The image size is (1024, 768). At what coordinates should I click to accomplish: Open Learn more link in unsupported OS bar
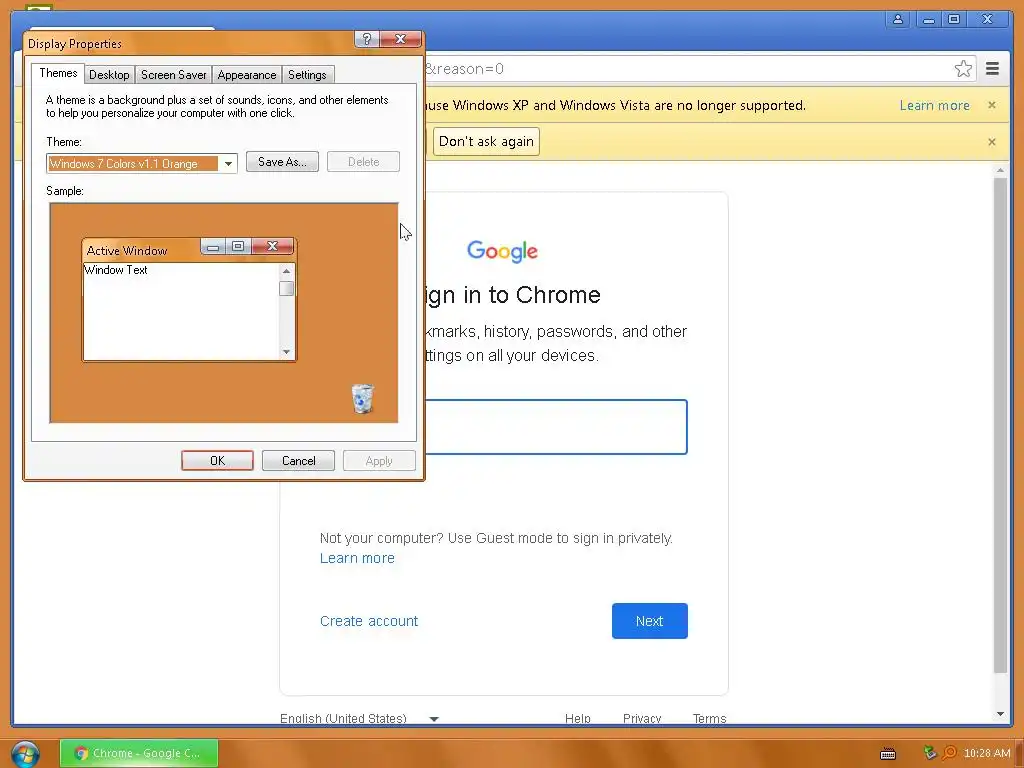click(935, 106)
